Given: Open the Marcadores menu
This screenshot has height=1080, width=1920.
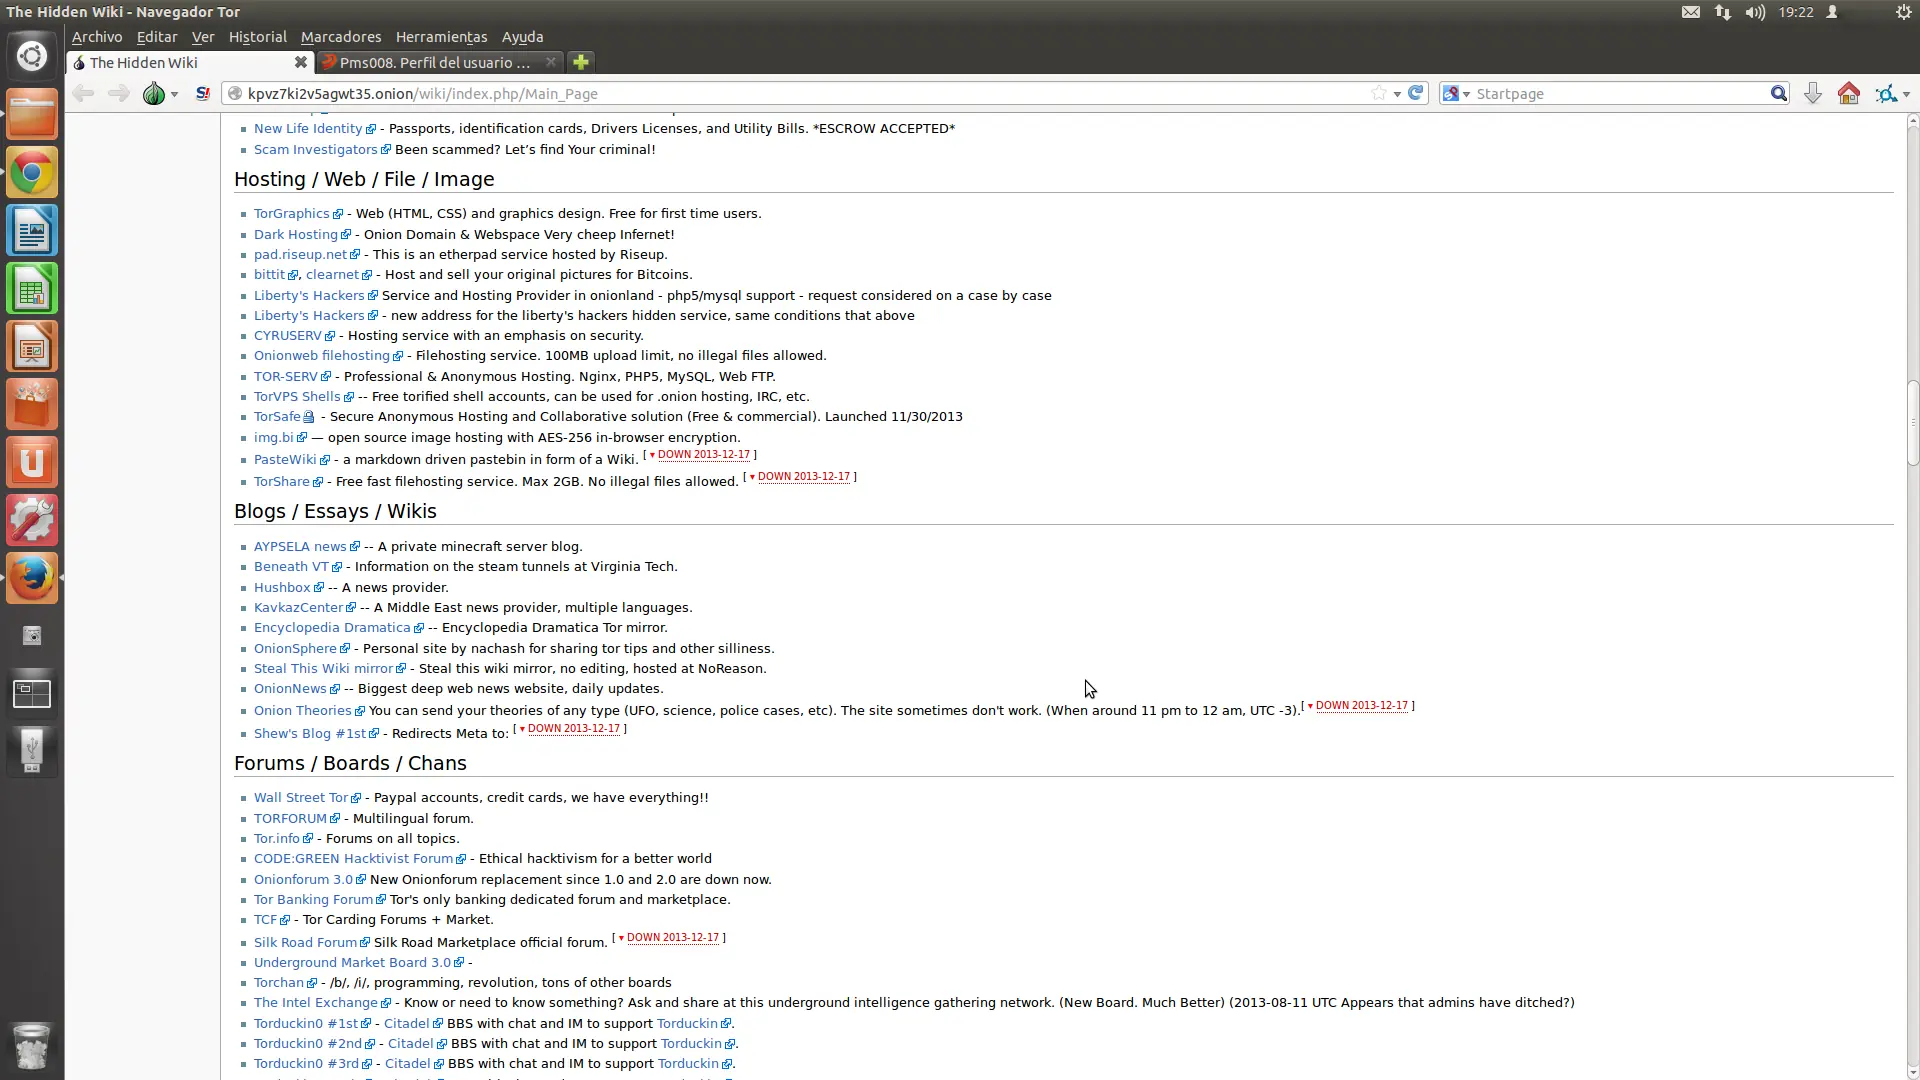Looking at the screenshot, I should (x=341, y=37).
